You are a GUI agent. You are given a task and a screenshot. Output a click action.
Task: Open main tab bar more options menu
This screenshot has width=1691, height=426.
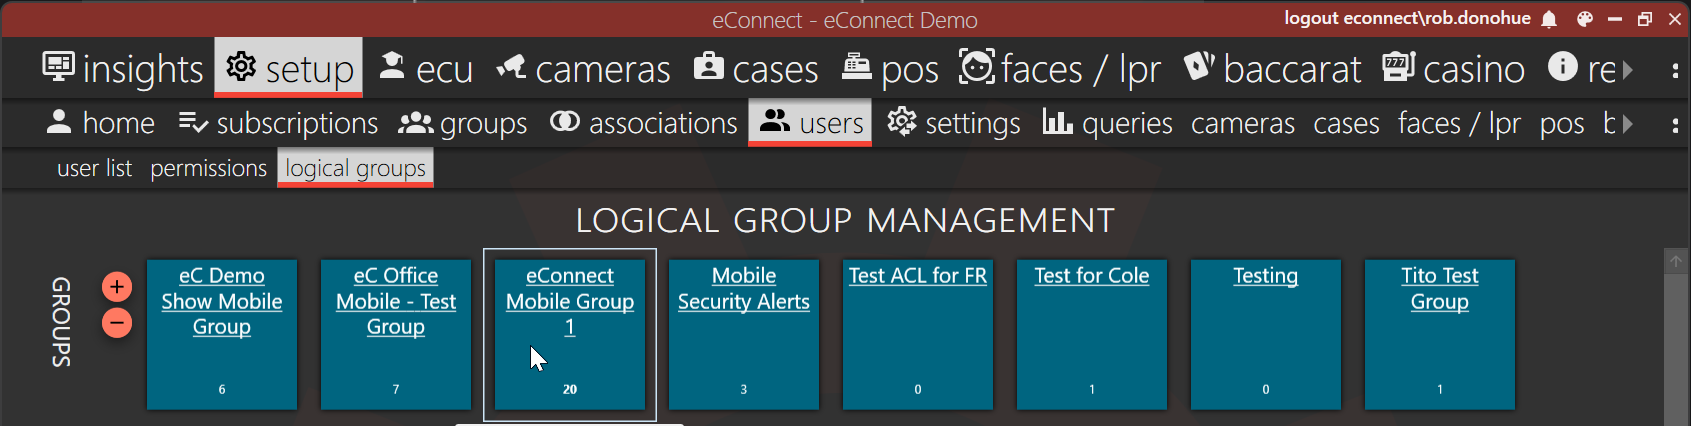click(x=1675, y=70)
